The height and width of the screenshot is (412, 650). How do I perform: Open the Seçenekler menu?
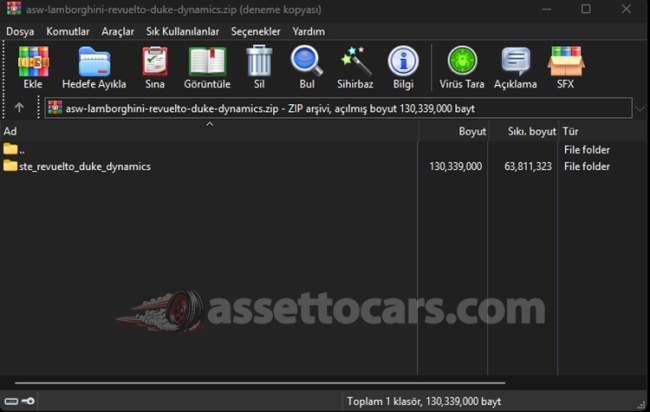click(256, 31)
